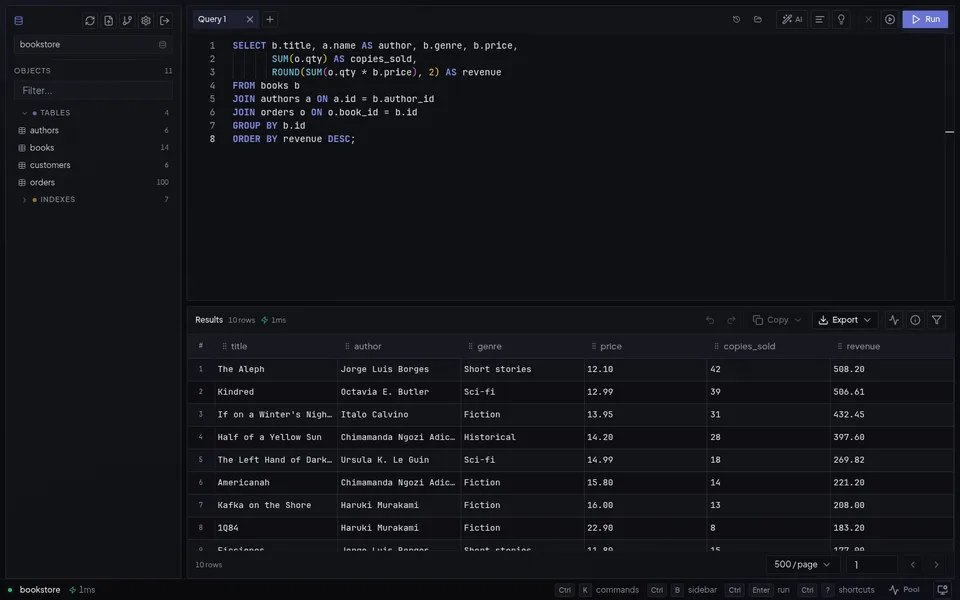Select the '1Q84' title cell

click(276, 528)
